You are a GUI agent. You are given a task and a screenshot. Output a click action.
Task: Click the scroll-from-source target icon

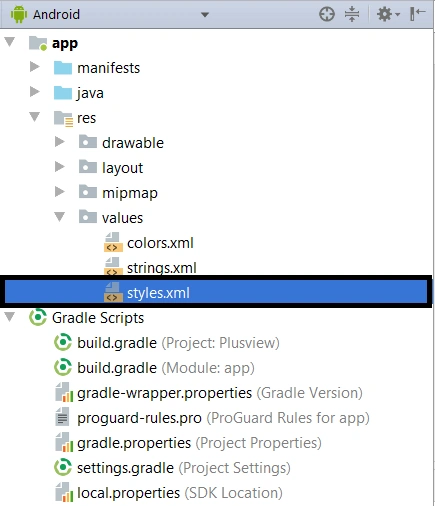pyautogui.click(x=326, y=14)
